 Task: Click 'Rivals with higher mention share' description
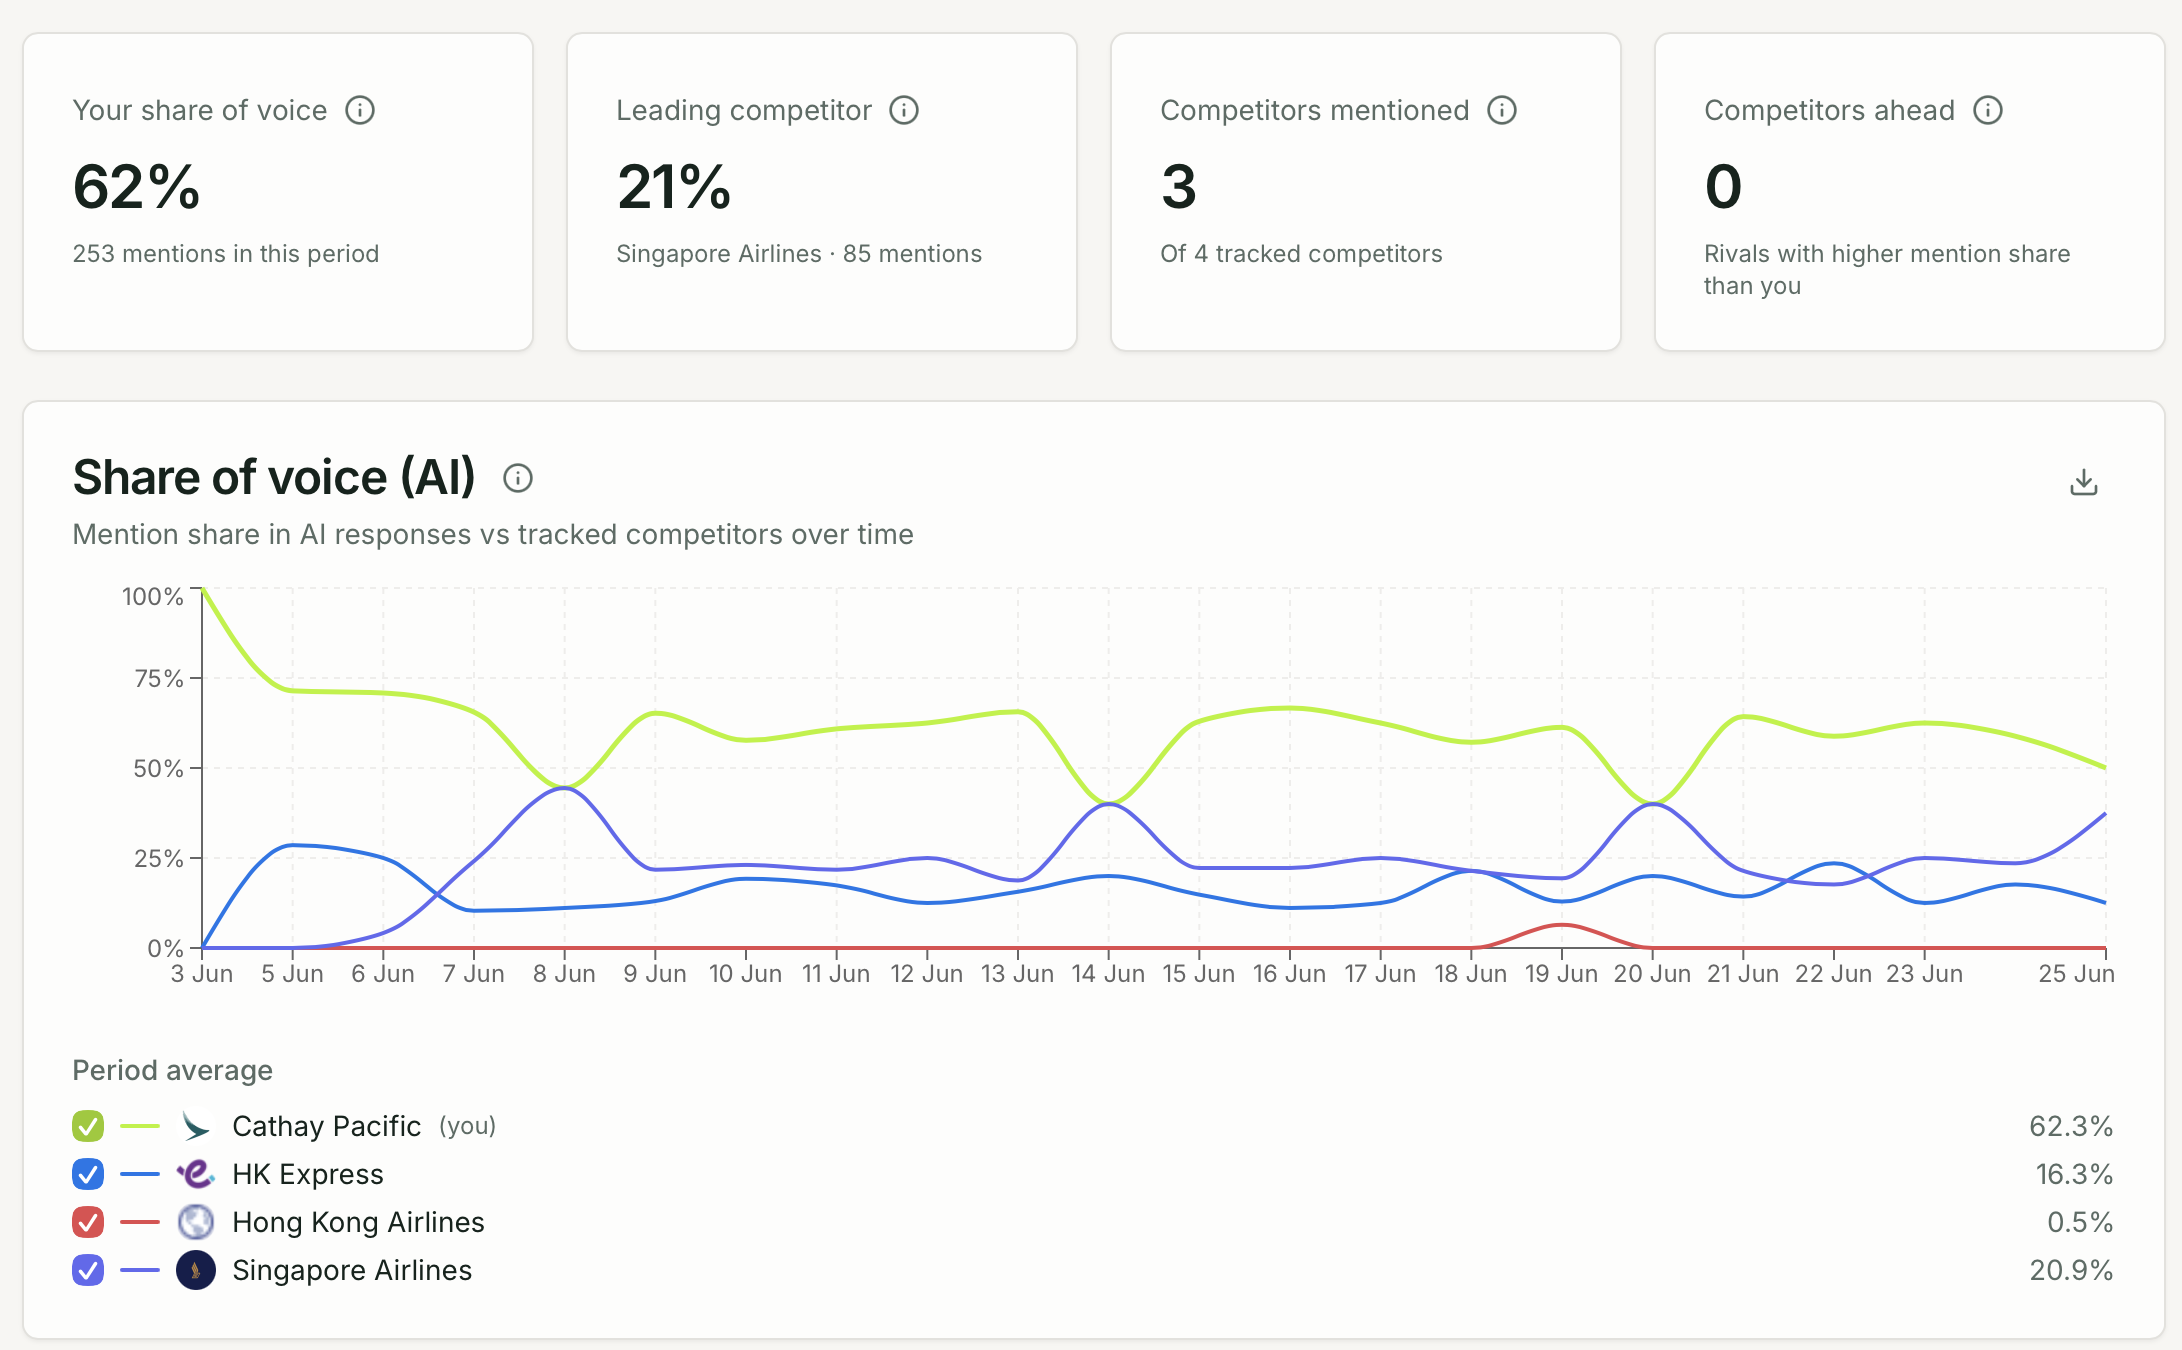point(1887,270)
